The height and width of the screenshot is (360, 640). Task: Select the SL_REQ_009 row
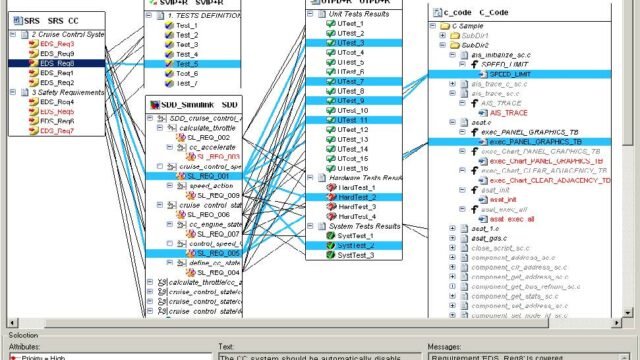(x=218, y=196)
